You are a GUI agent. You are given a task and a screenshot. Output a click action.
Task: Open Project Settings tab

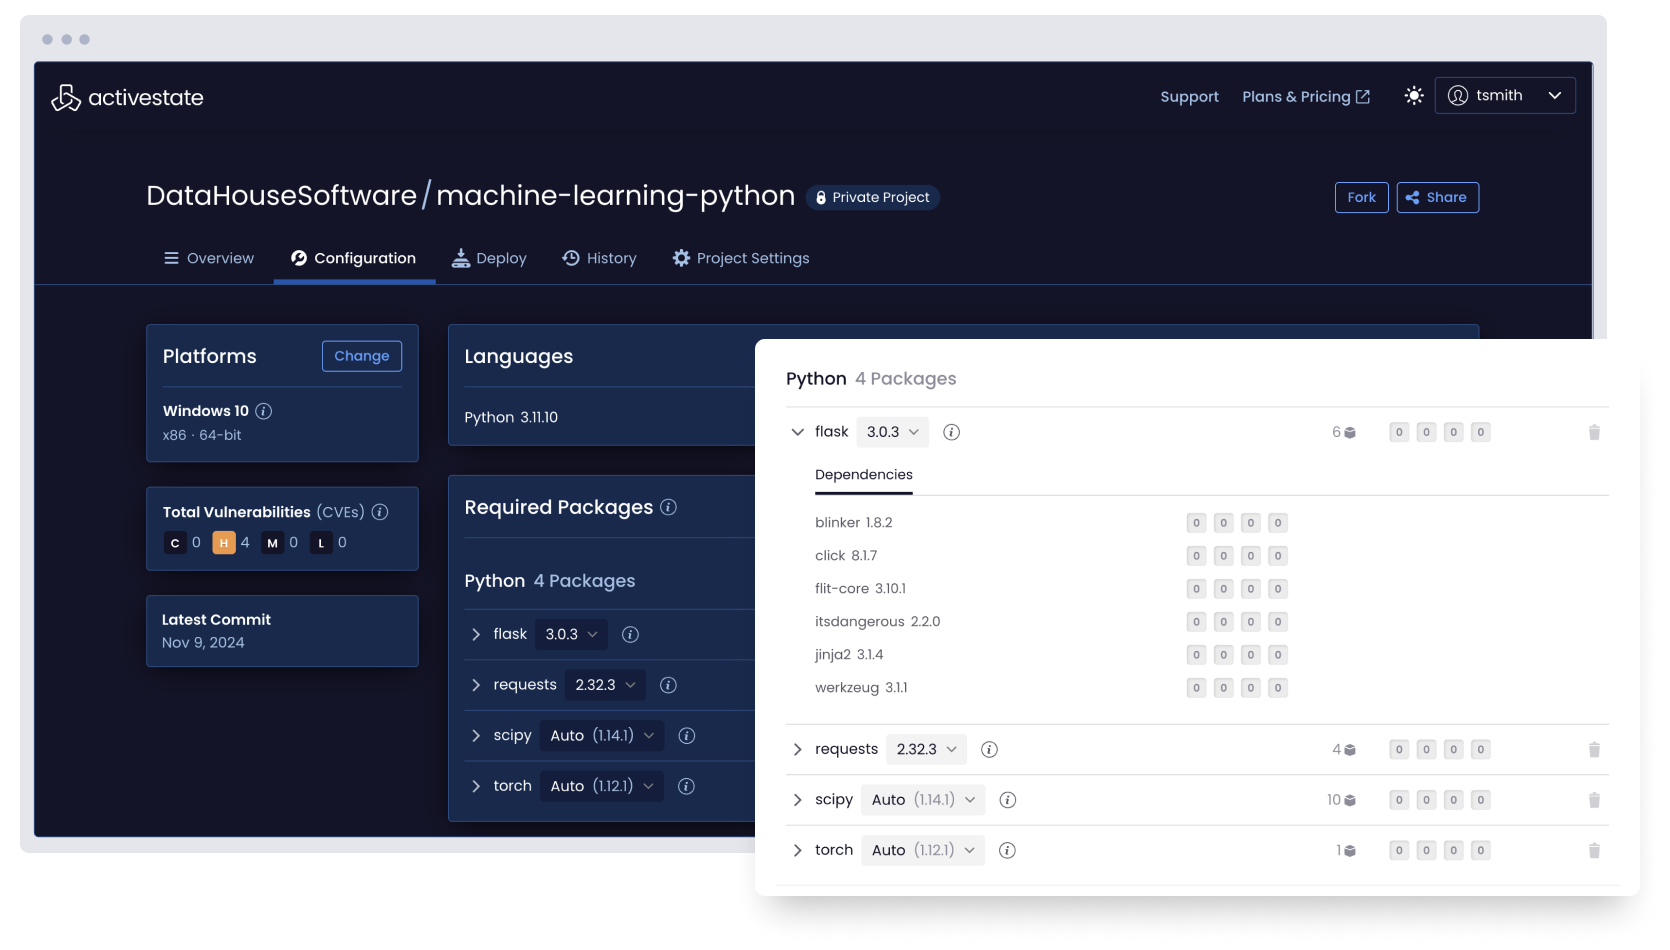tap(740, 258)
